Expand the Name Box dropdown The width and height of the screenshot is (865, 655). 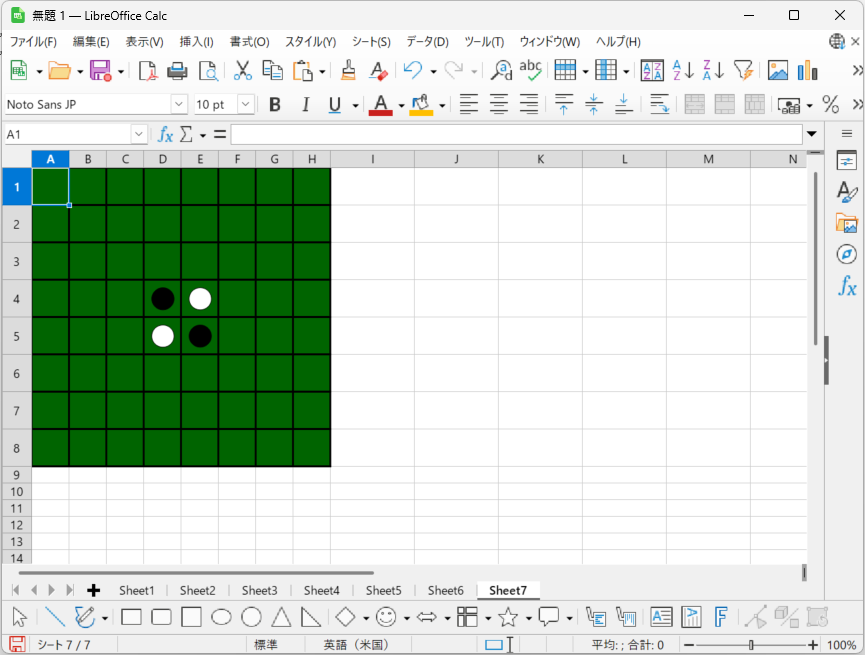coord(139,134)
